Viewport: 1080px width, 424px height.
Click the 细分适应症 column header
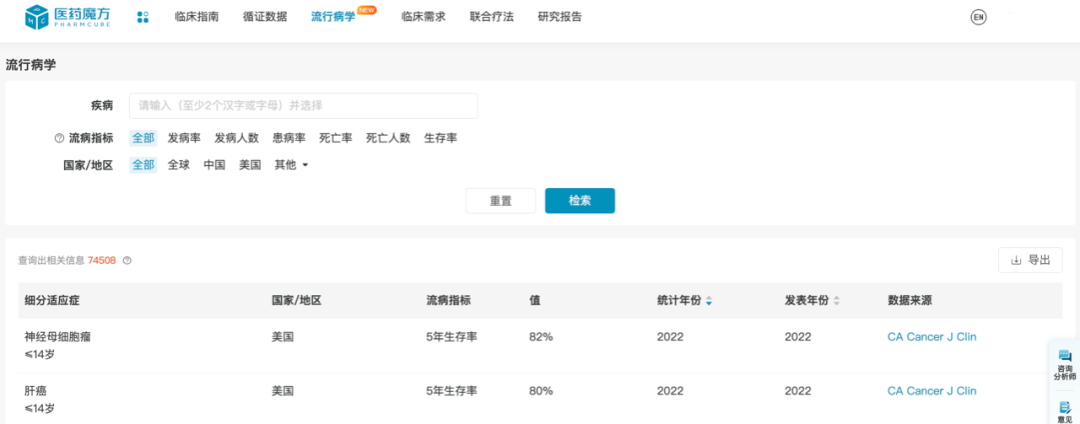(x=52, y=301)
